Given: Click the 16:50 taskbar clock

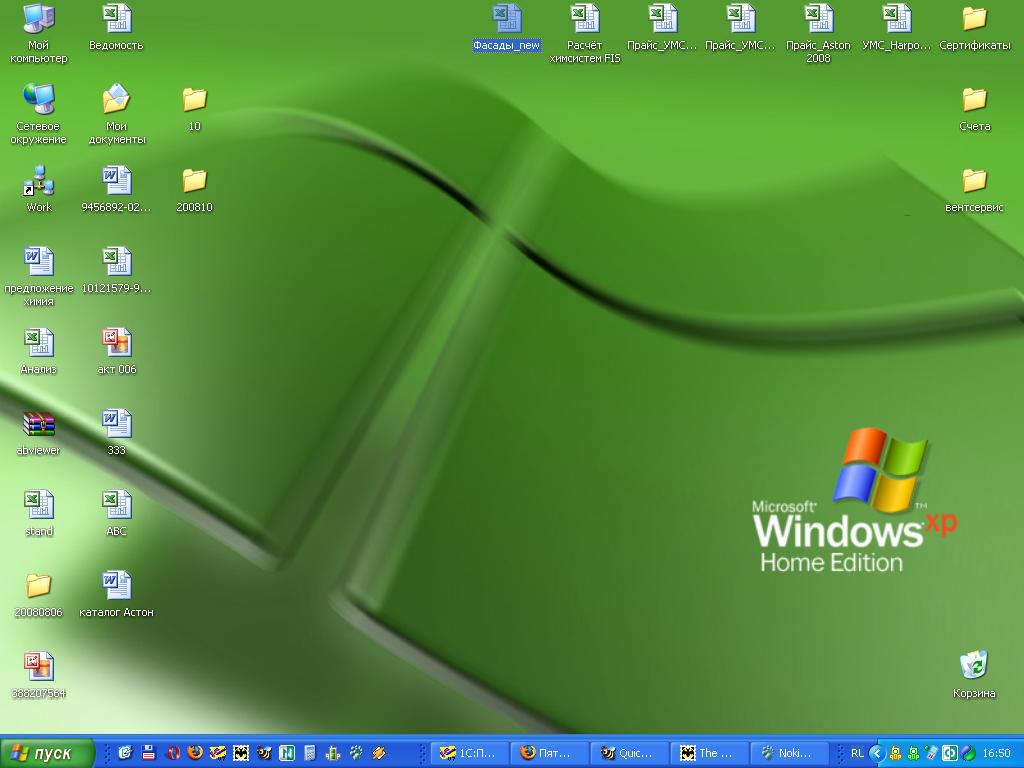Looking at the screenshot, I should 996,753.
